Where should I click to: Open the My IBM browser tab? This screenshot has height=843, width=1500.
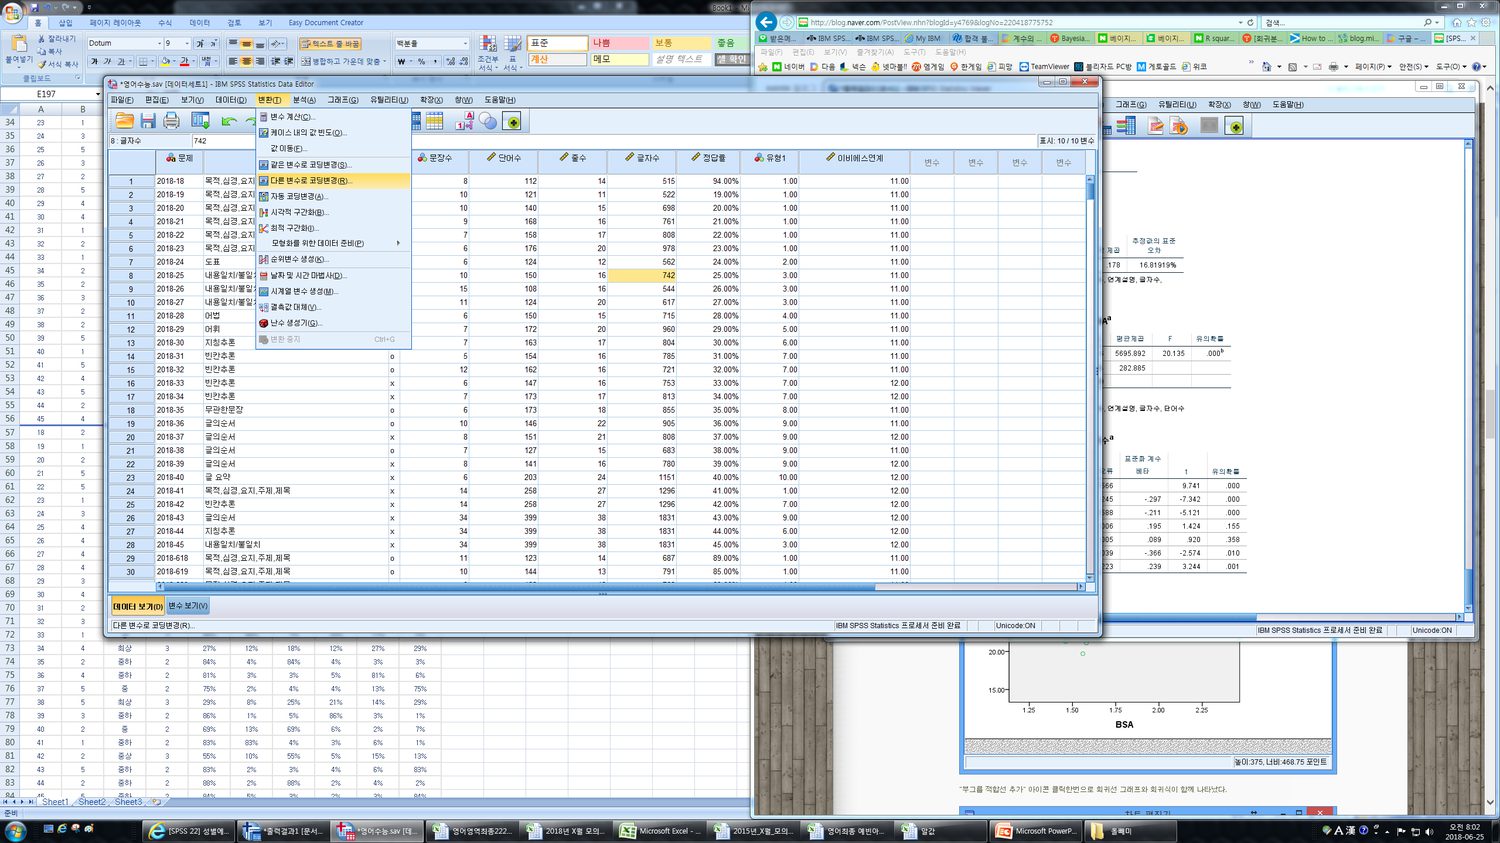click(x=927, y=39)
